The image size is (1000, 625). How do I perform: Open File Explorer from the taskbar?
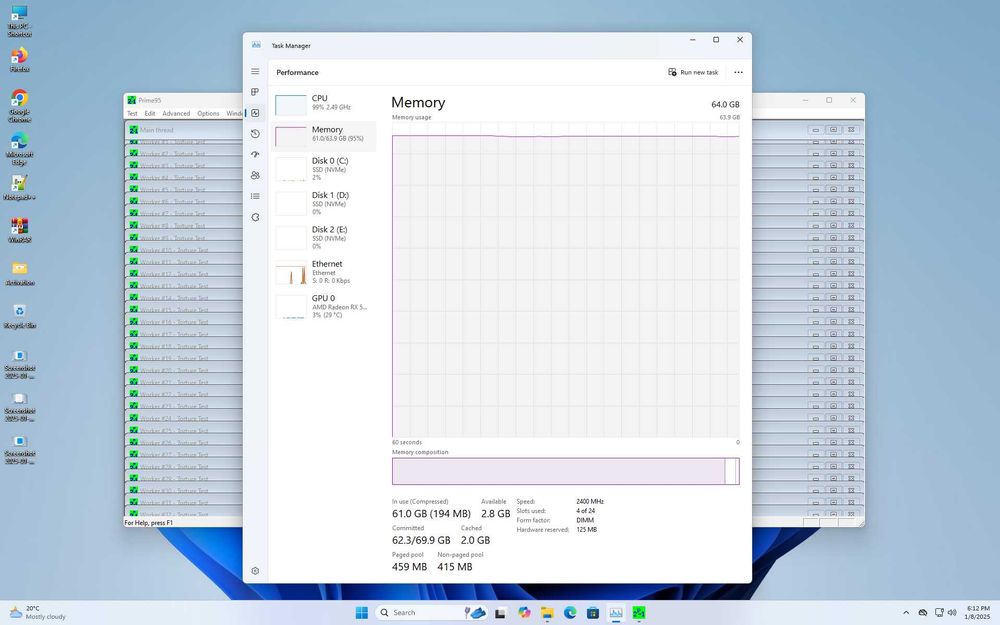(x=547, y=612)
